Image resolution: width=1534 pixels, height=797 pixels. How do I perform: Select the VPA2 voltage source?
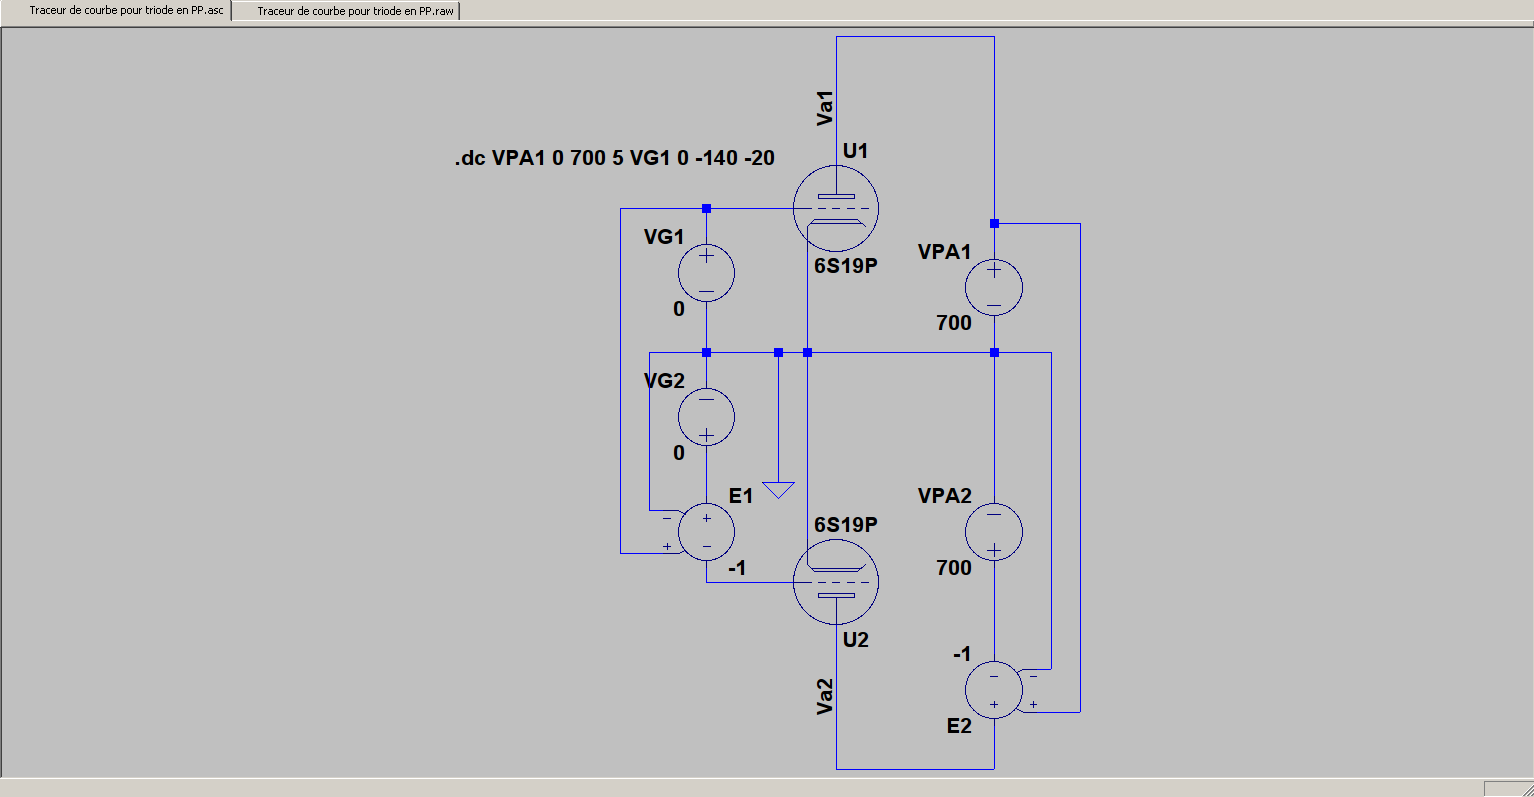pos(994,532)
